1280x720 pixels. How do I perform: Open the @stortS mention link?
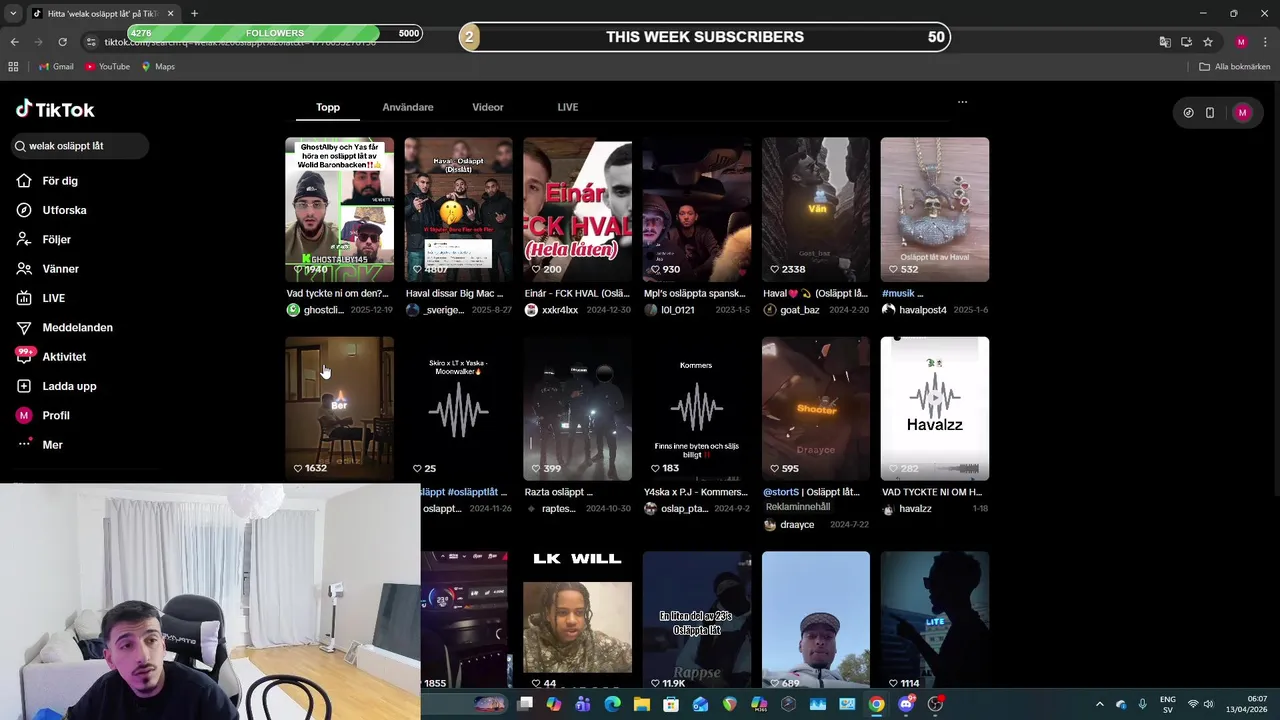781,492
